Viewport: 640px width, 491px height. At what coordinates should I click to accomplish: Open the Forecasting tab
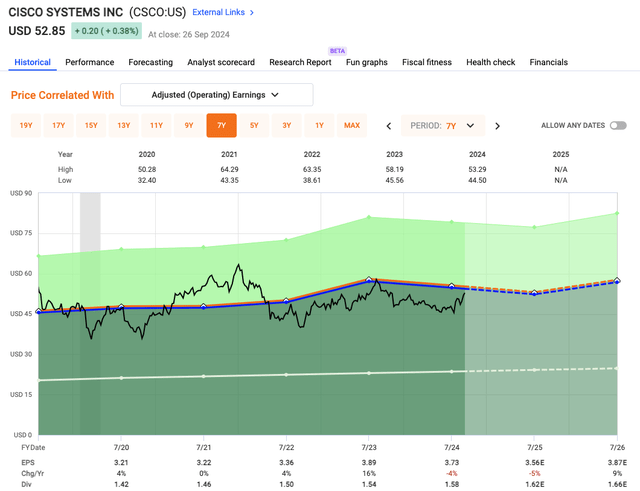tap(150, 62)
